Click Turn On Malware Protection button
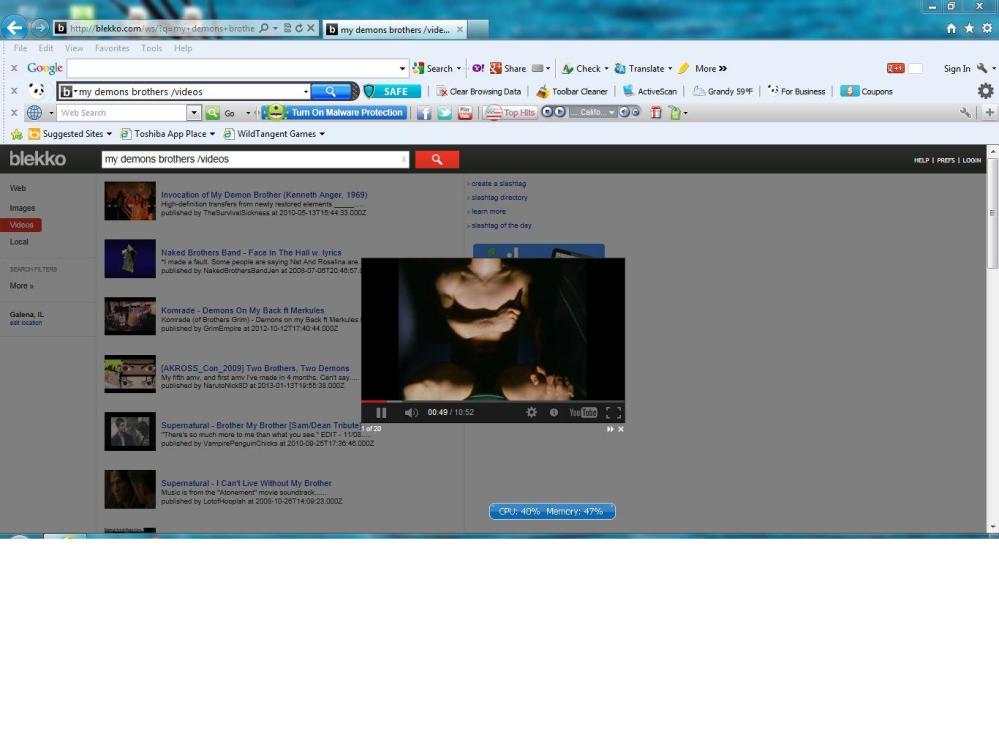 coord(335,113)
